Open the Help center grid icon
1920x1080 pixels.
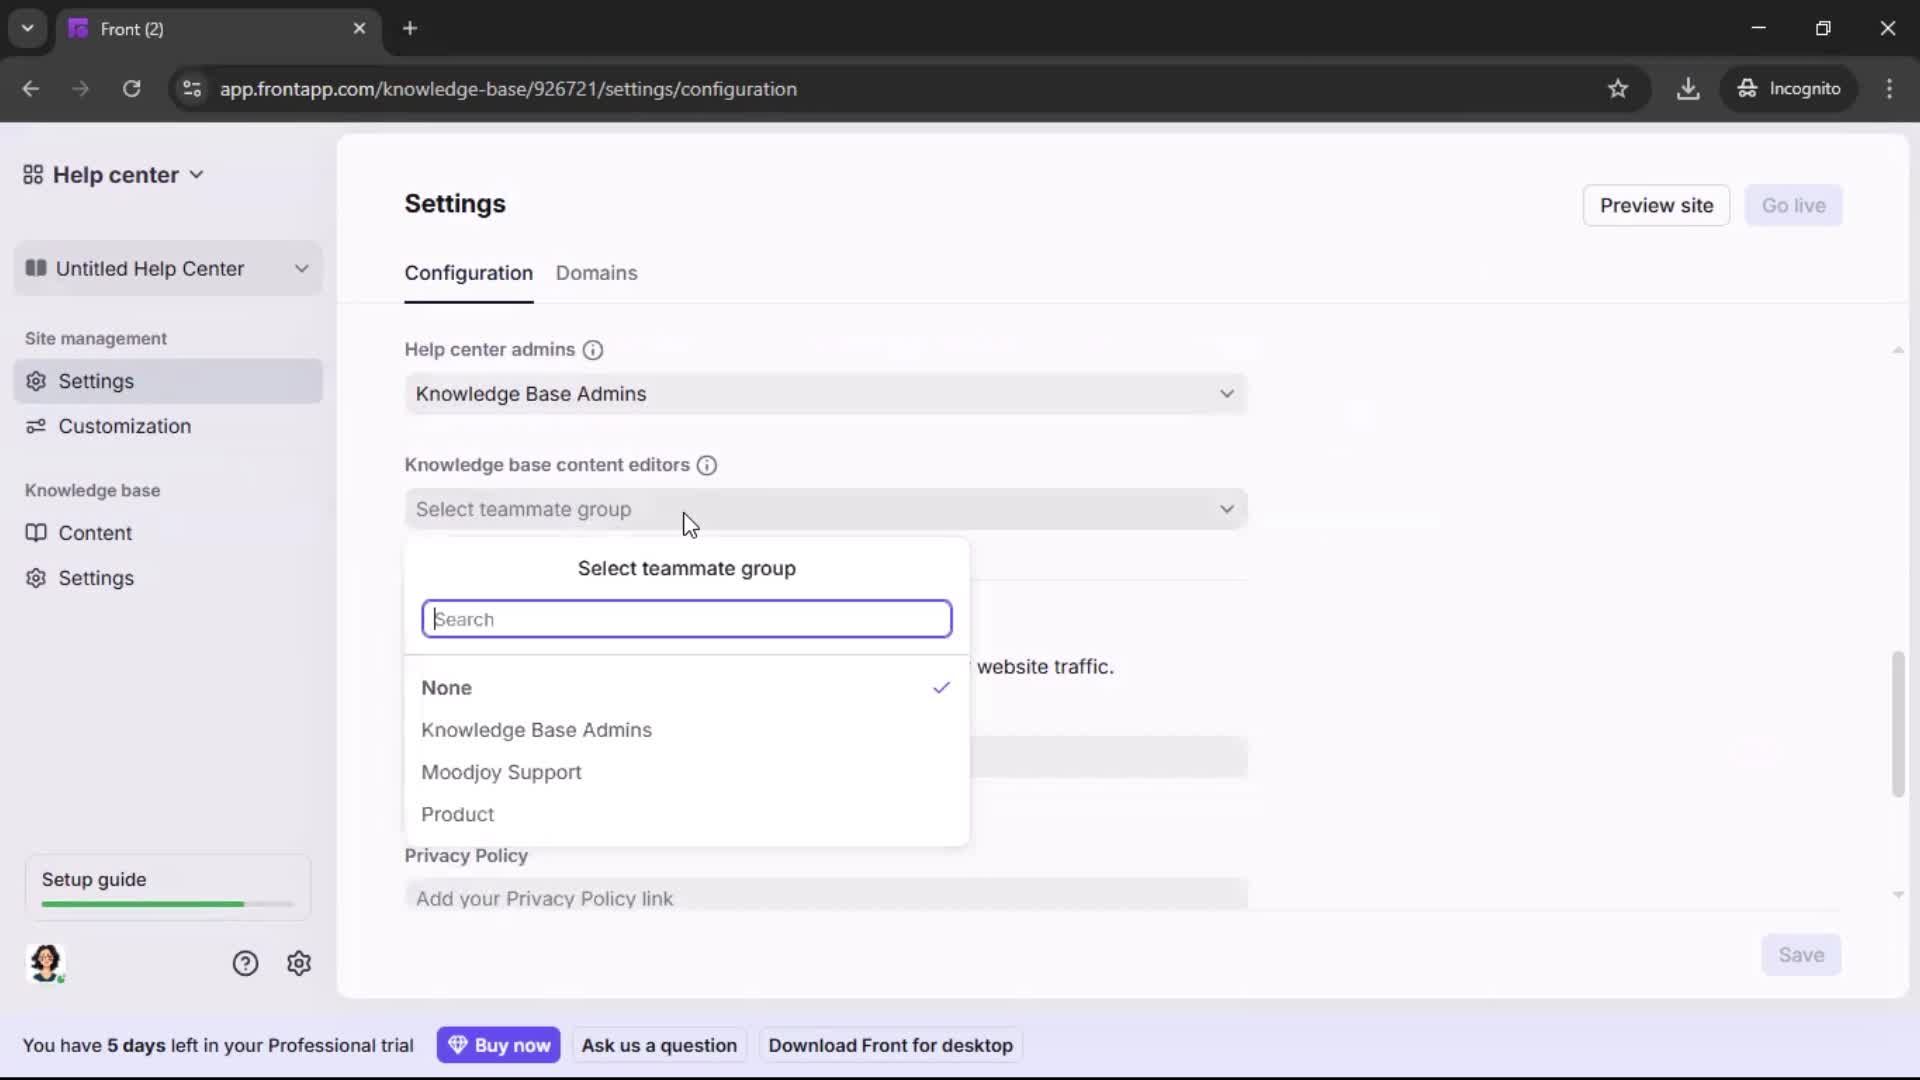pos(31,174)
